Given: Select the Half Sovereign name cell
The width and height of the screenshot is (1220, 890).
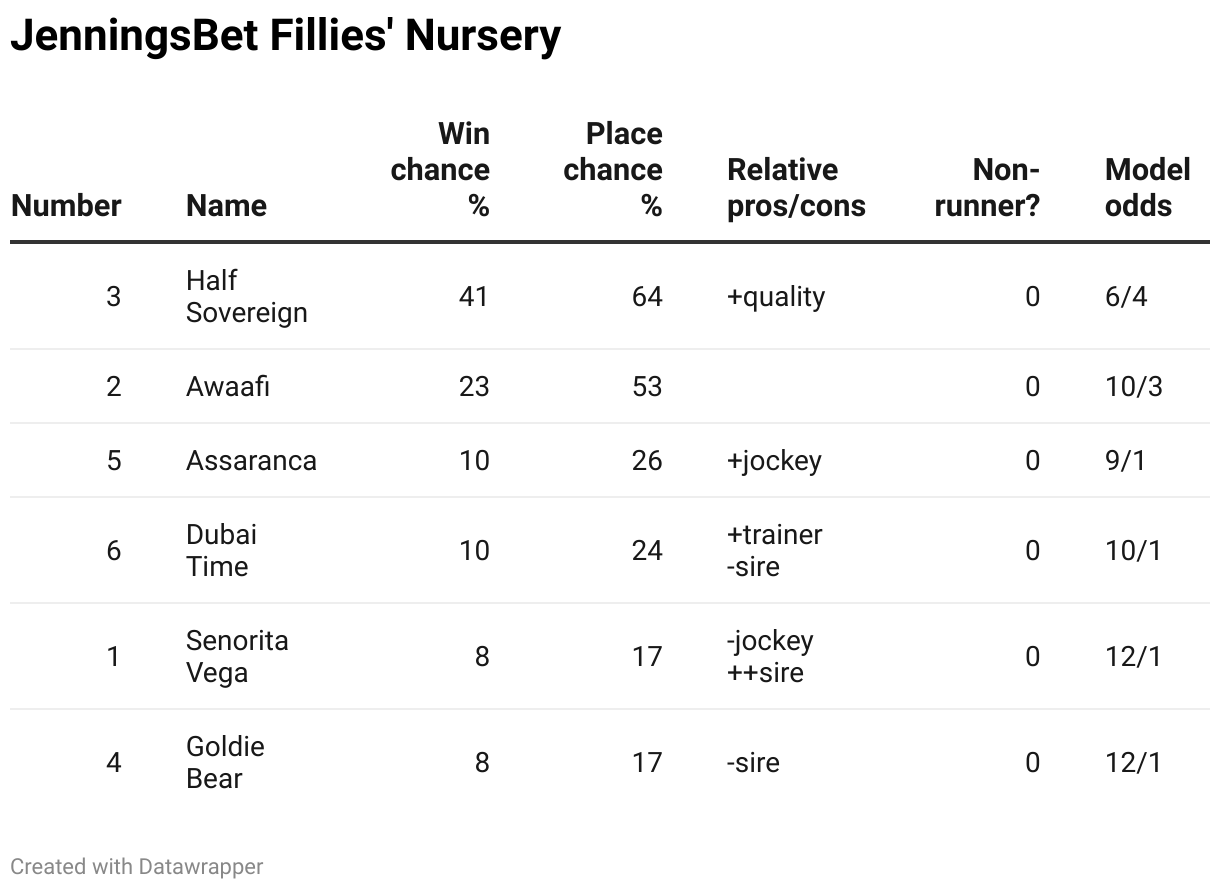Looking at the screenshot, I should 246,297.
